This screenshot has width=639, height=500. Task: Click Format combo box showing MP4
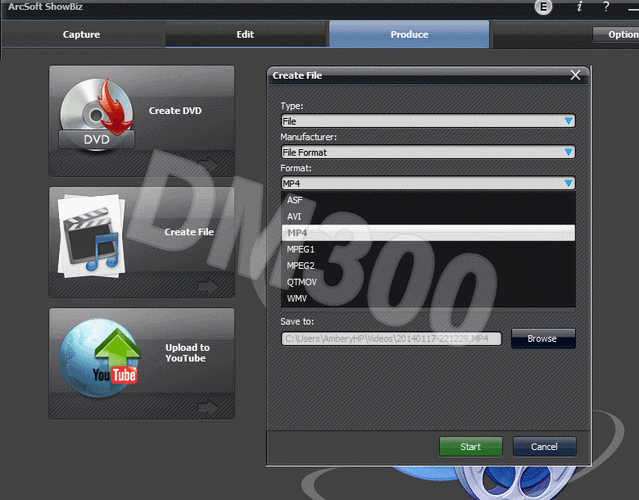click(428, 183)
